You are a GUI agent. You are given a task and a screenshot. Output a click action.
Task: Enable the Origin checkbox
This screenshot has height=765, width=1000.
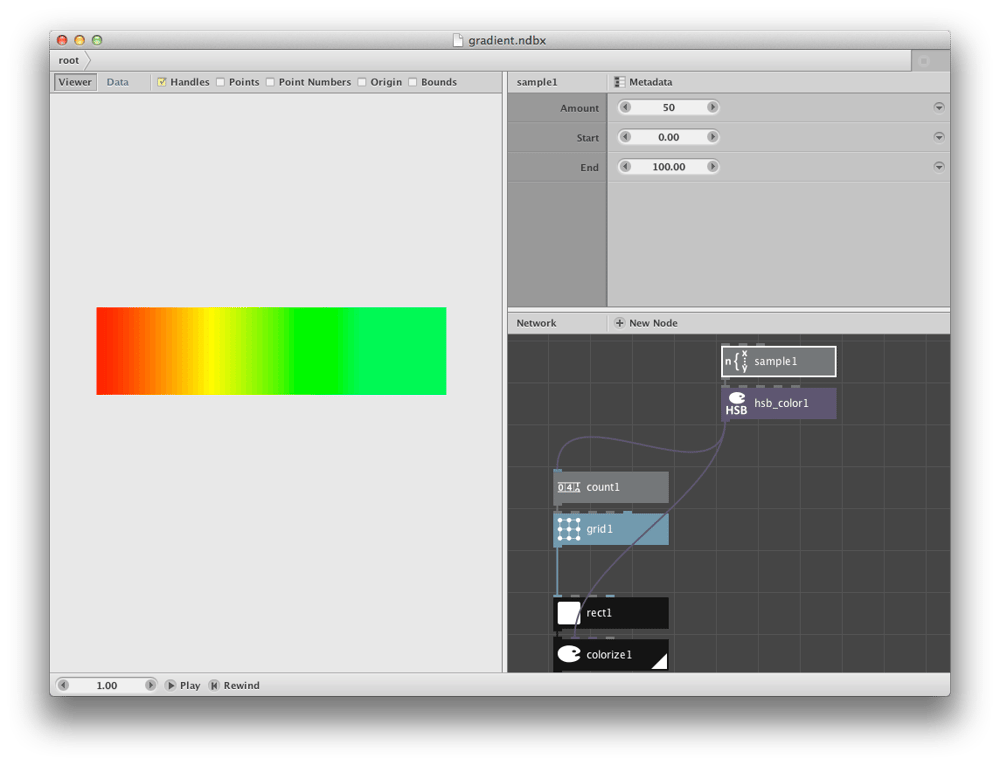pos(362,82)
